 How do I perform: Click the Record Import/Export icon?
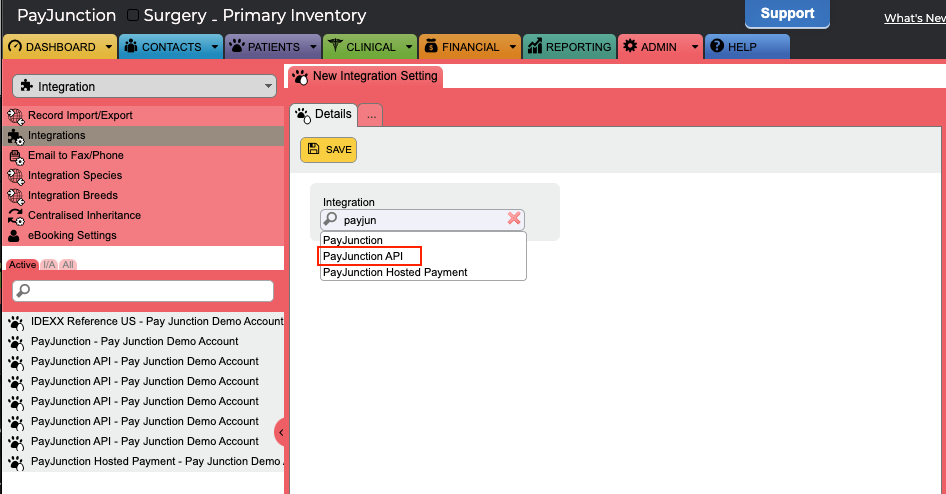(x=16, y=116)
